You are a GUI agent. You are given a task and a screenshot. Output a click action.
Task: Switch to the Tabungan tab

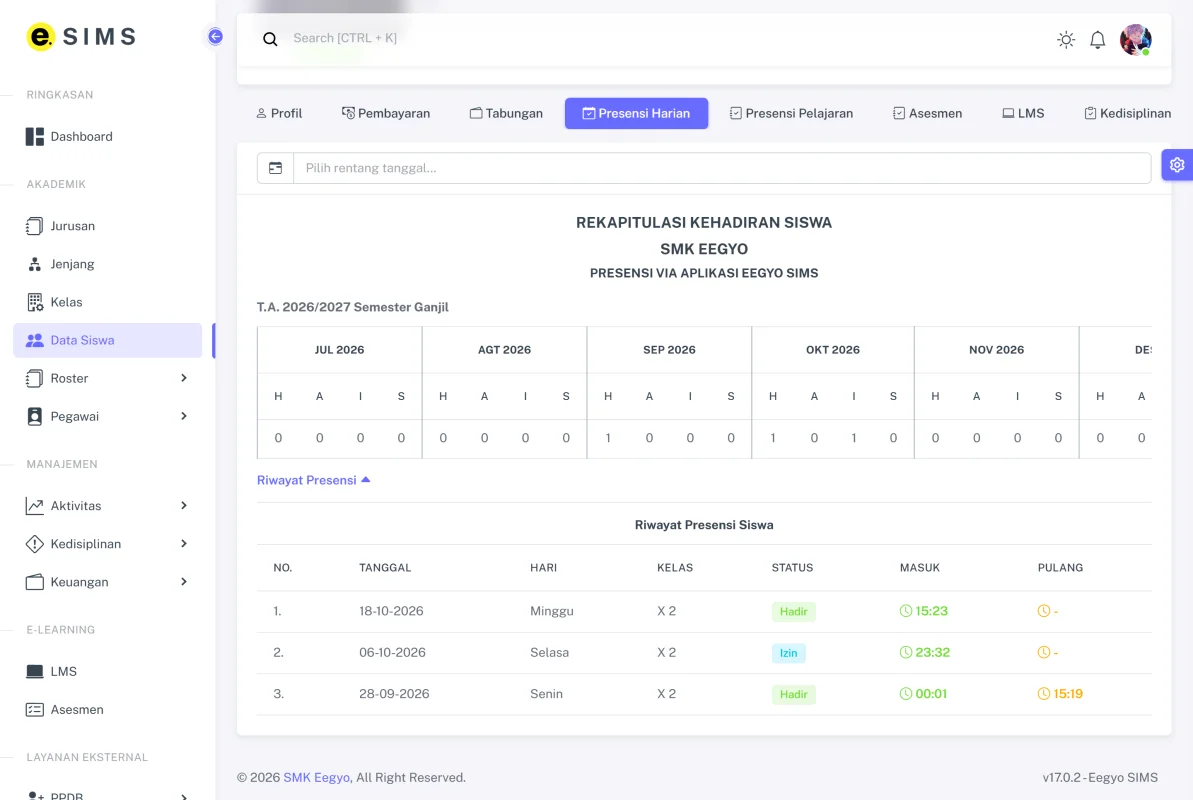pyautogui.click(x=506, y=113)
